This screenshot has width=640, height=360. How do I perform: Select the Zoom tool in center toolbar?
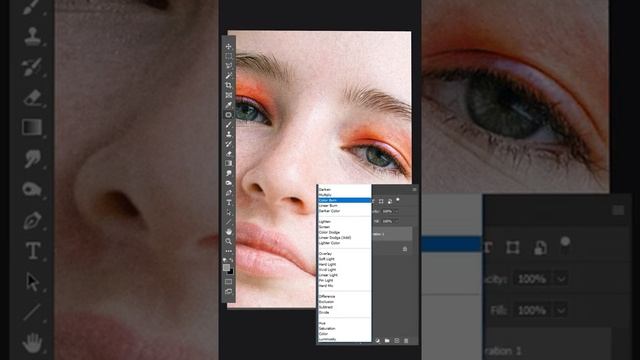229,241
